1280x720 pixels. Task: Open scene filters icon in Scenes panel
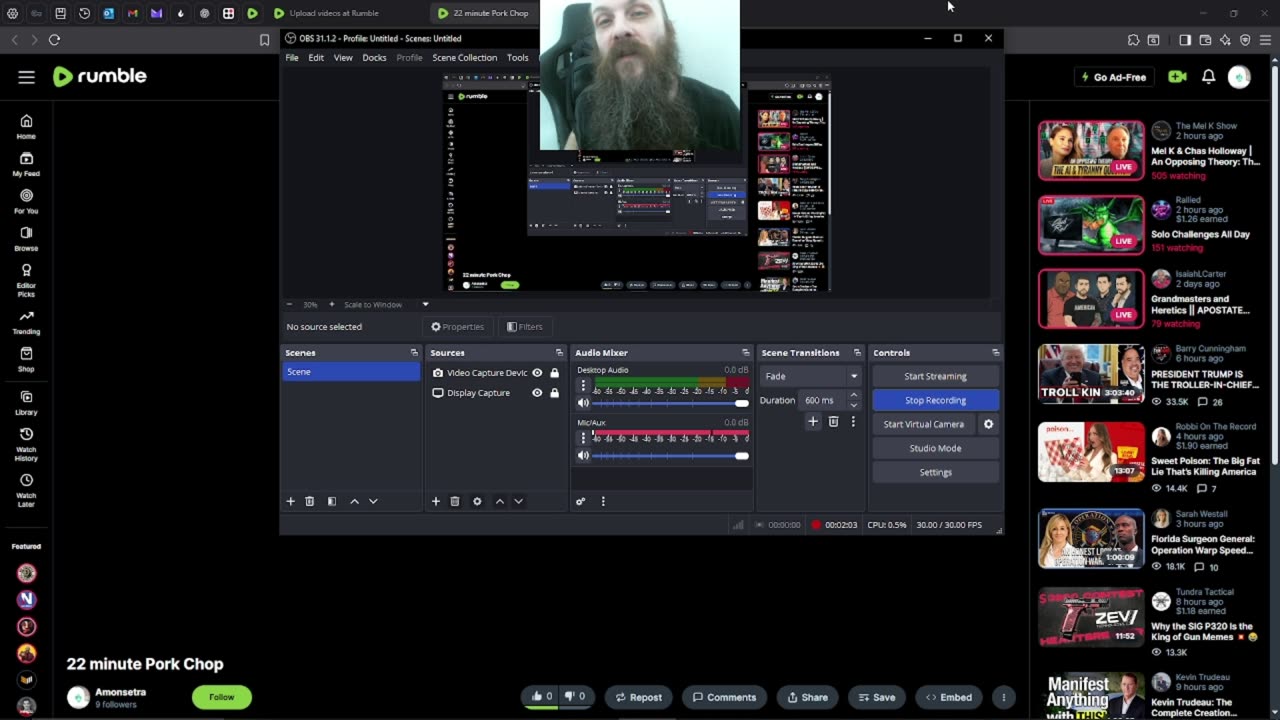coord(332,501)
